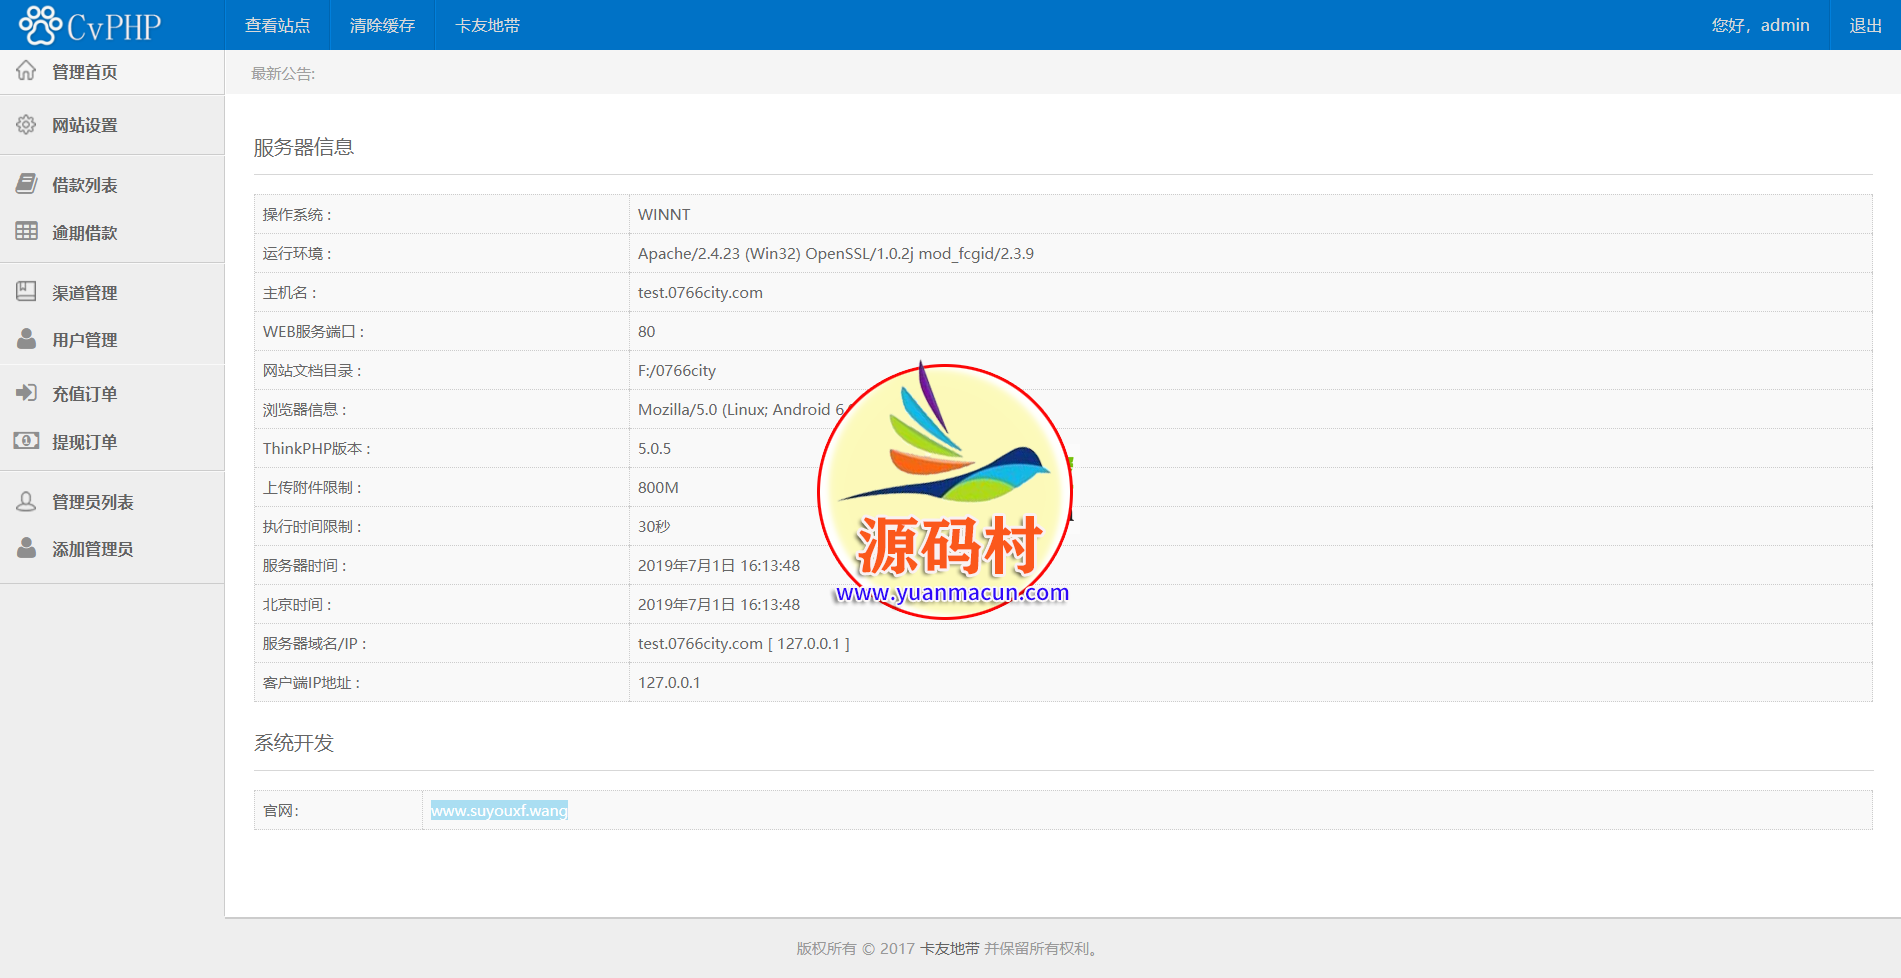Viewport: 1901px width, 978px height.
Task: Open 网站设置 text in the sidebar
Action: pos(85,126)
